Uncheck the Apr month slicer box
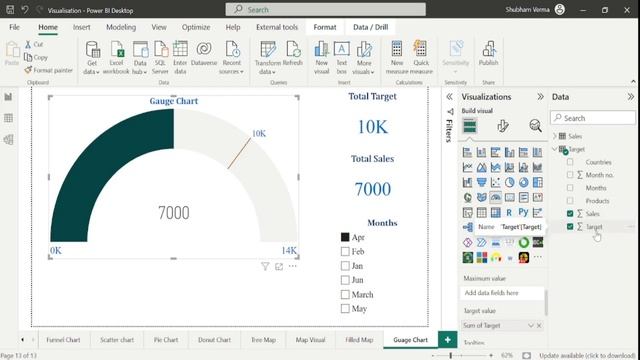The height and width of the screenshot is (360, 640). [x=345, y=237]
